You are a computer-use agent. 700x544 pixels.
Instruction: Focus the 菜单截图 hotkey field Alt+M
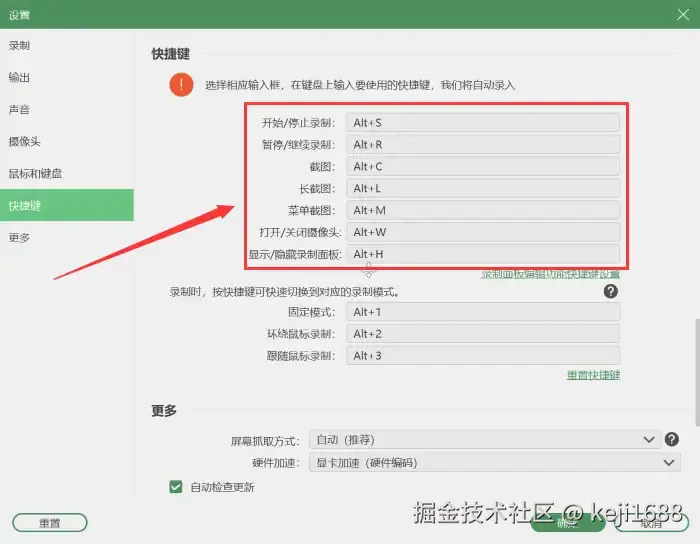(483, 210)
